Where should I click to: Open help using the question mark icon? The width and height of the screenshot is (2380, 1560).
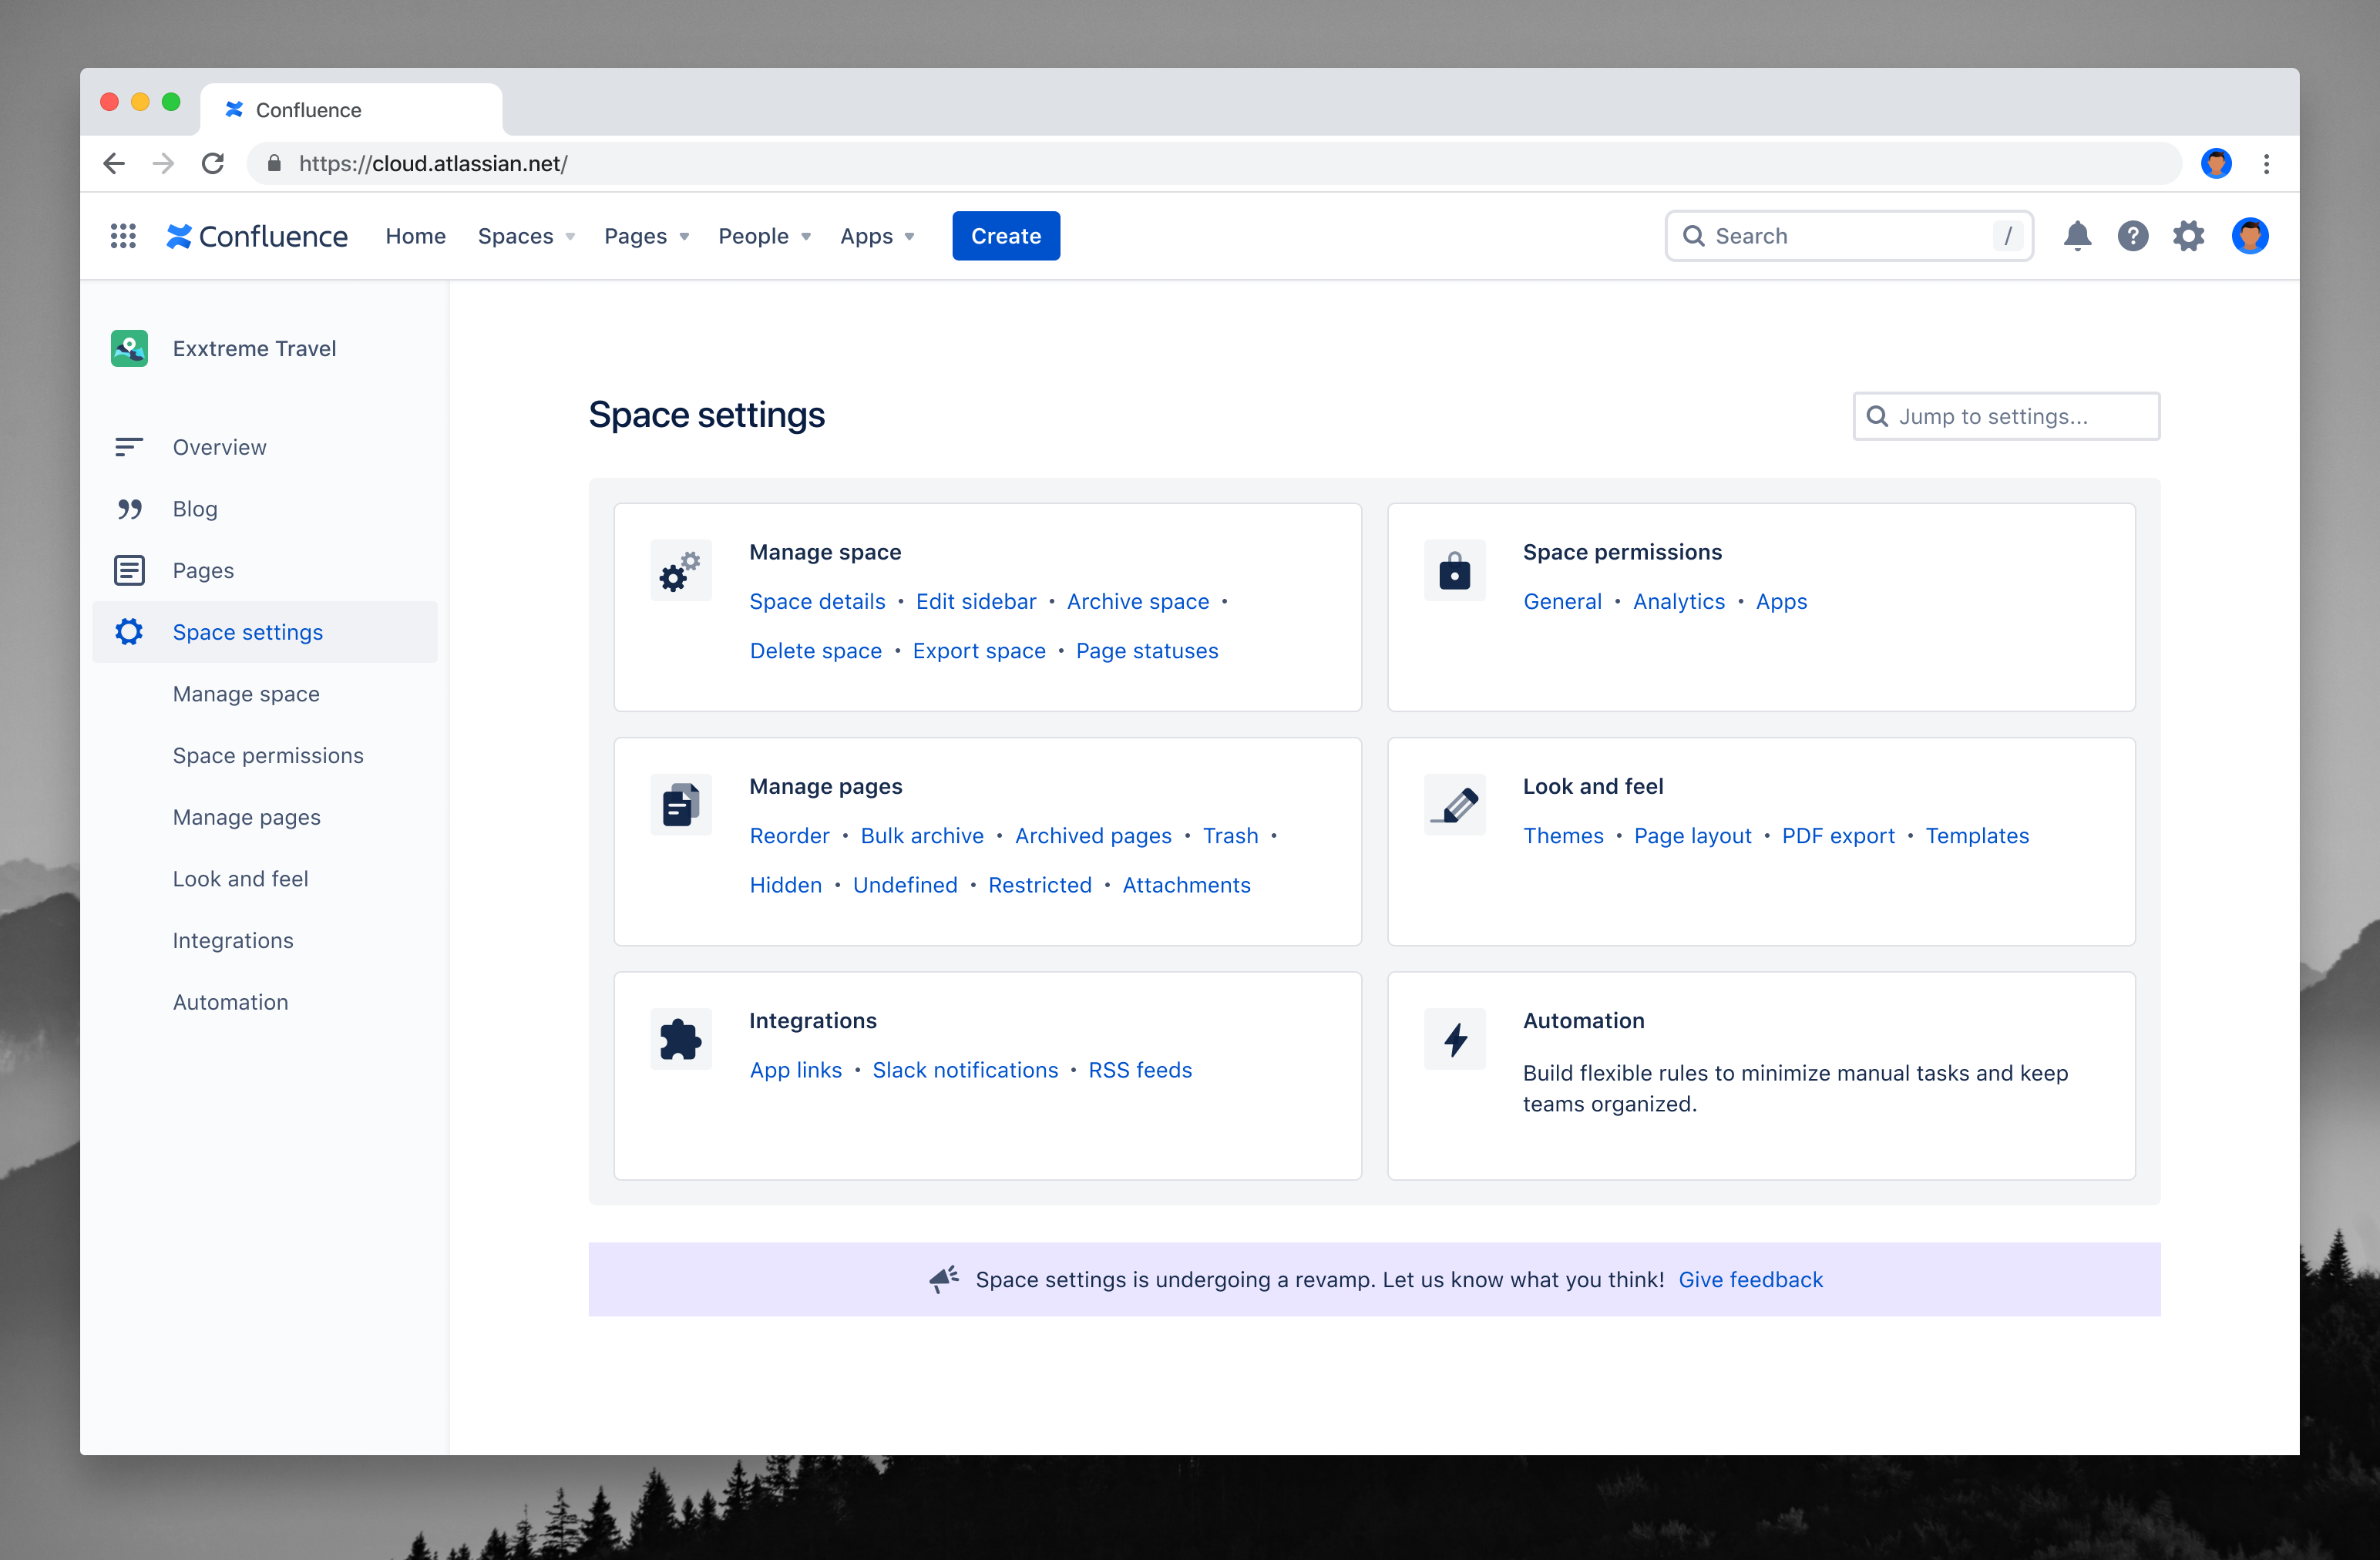(2134, 235)
